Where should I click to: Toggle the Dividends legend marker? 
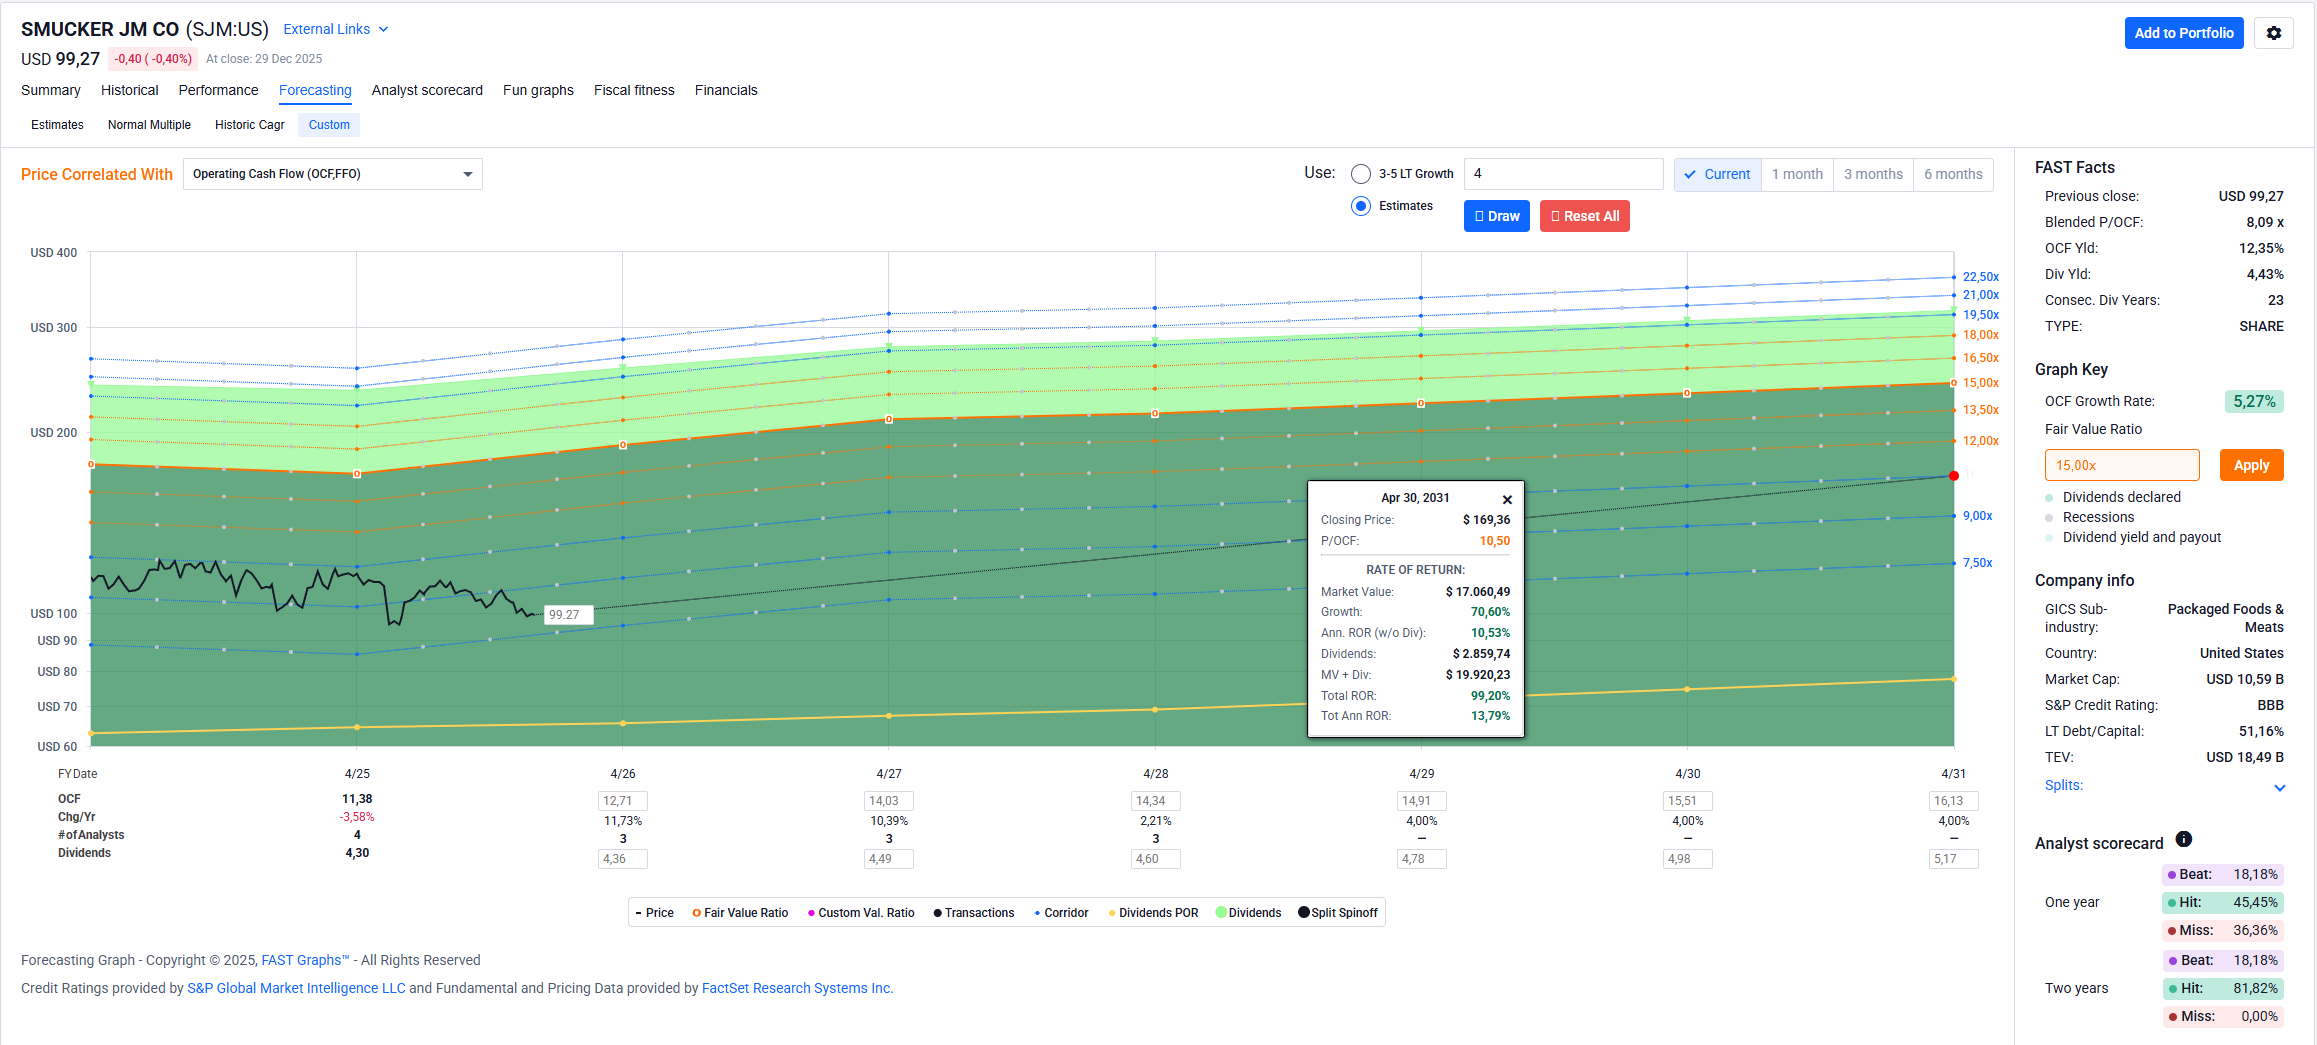[x=1221, y=913]
